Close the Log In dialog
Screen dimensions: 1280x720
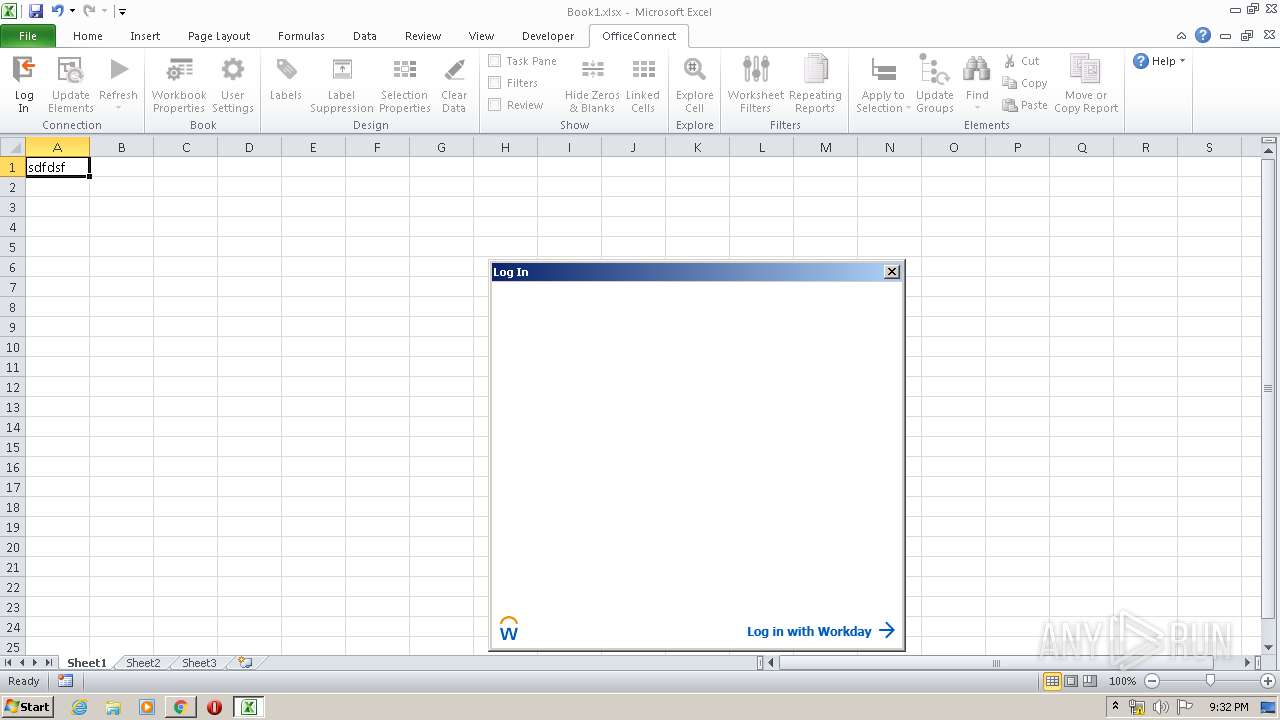[x=892, y=272]
